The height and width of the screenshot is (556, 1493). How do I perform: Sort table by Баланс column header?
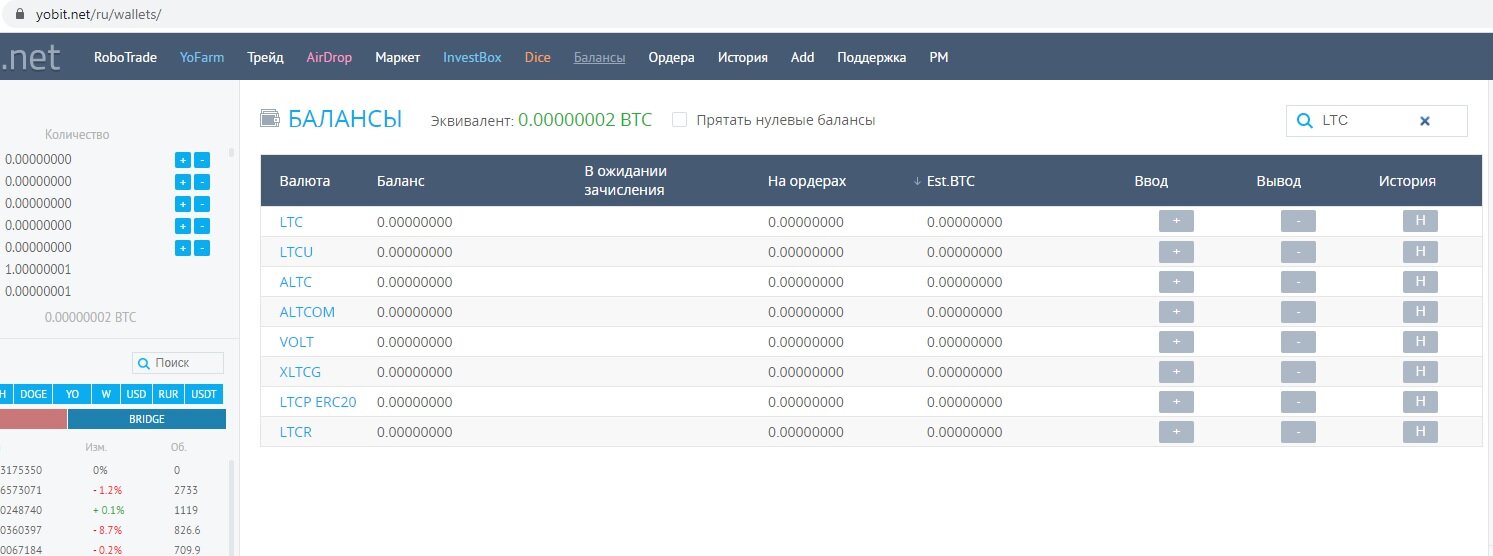(400, 181)
